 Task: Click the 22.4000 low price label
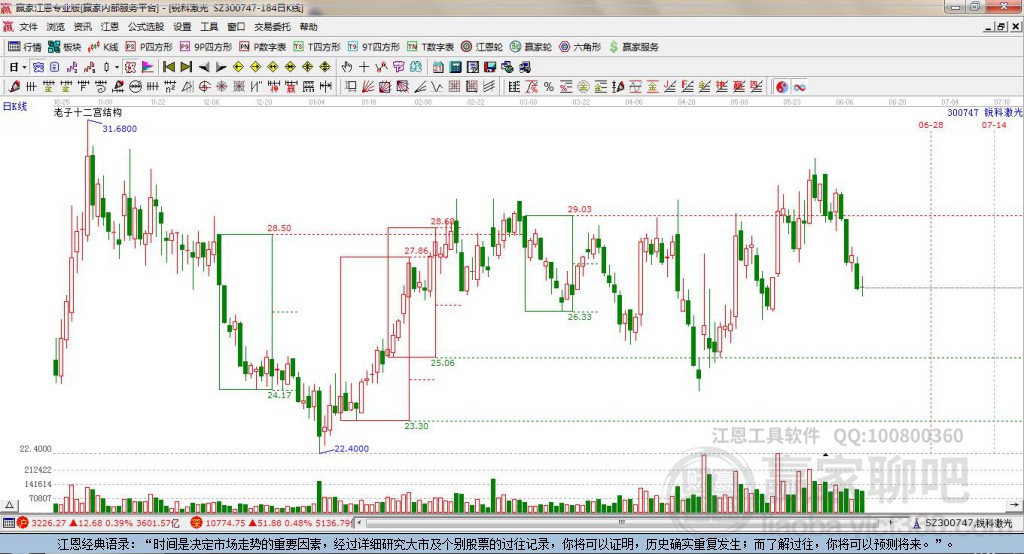(x=351, y=449)
